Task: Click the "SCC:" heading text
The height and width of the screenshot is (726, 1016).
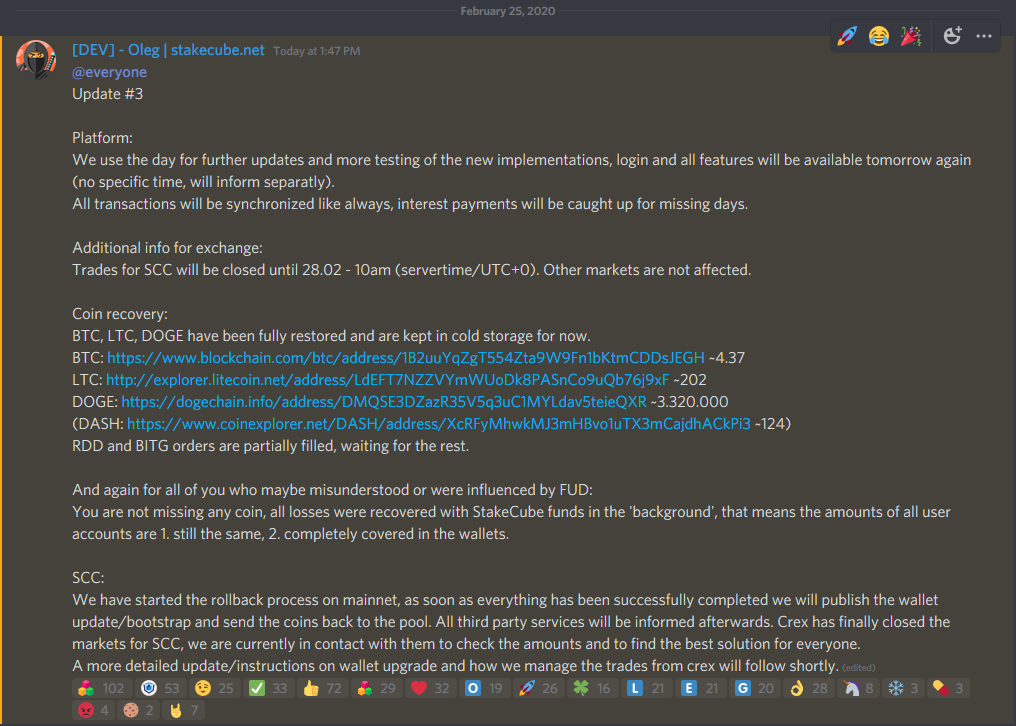Action: [x=88, y=578]
